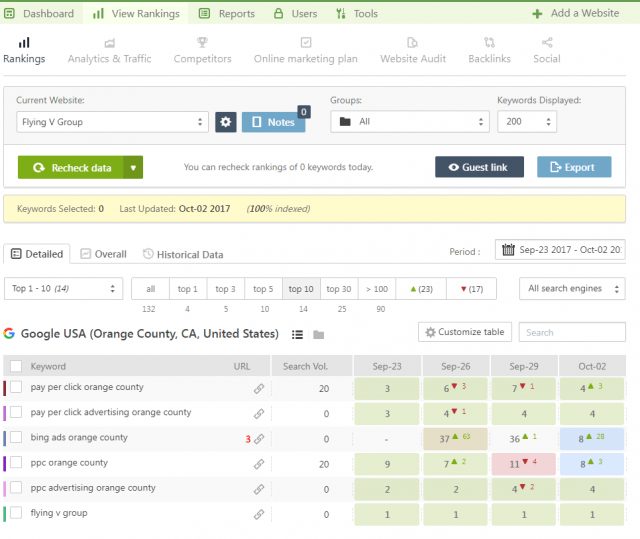The height and width of the screenshot is (539, 640).
Task: Open View Rankings in top menu
Action: click(x=136, y=13)
